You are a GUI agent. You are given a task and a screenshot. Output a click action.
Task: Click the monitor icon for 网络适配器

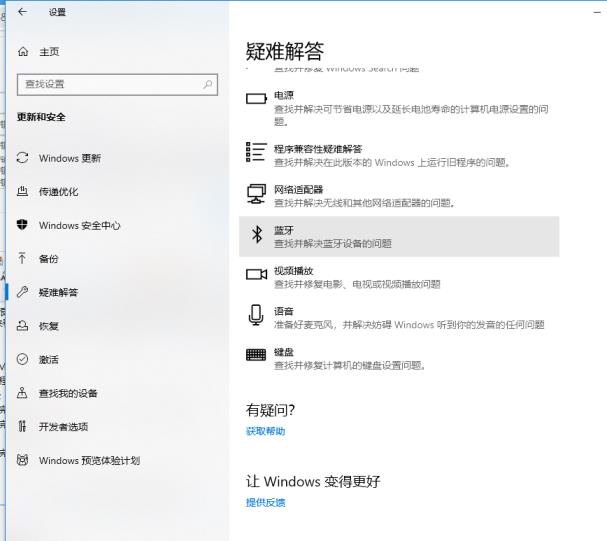click(x=256, y=194)
